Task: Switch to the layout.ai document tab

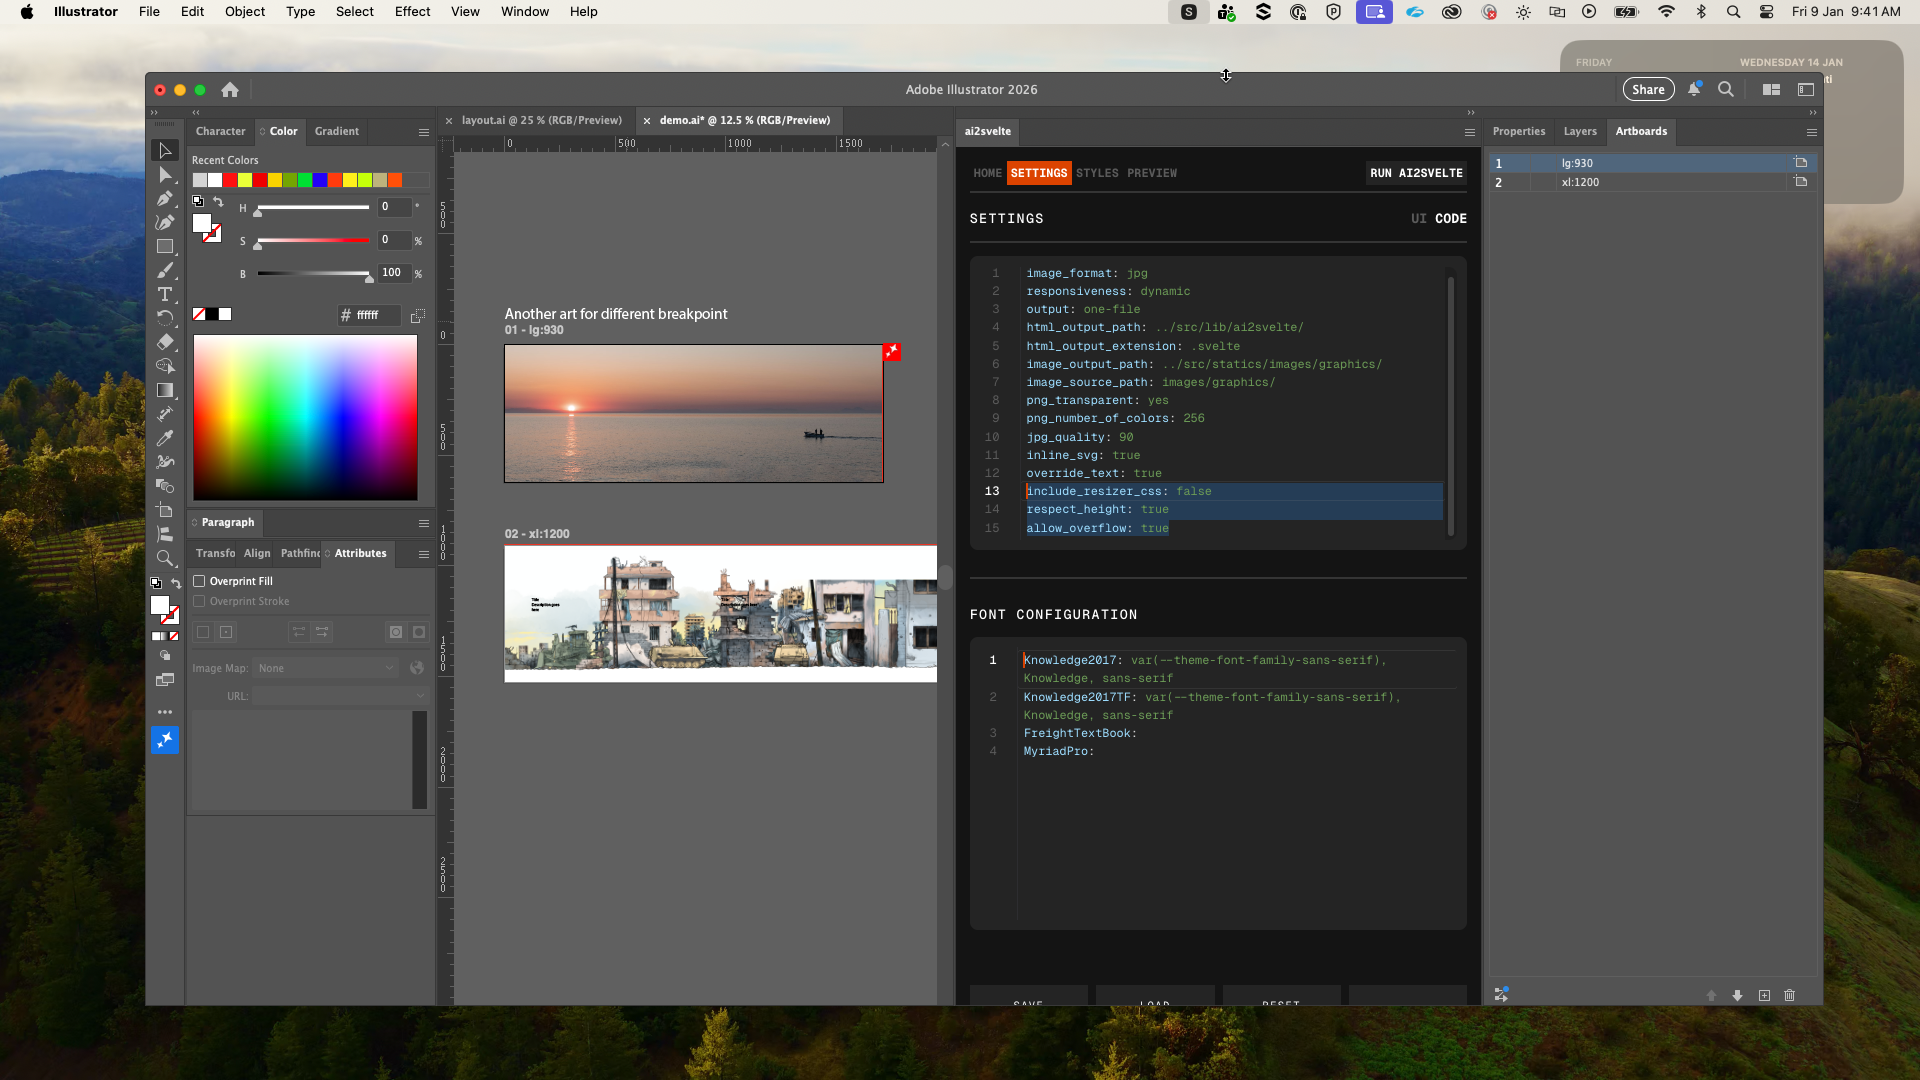Action: 541,120
